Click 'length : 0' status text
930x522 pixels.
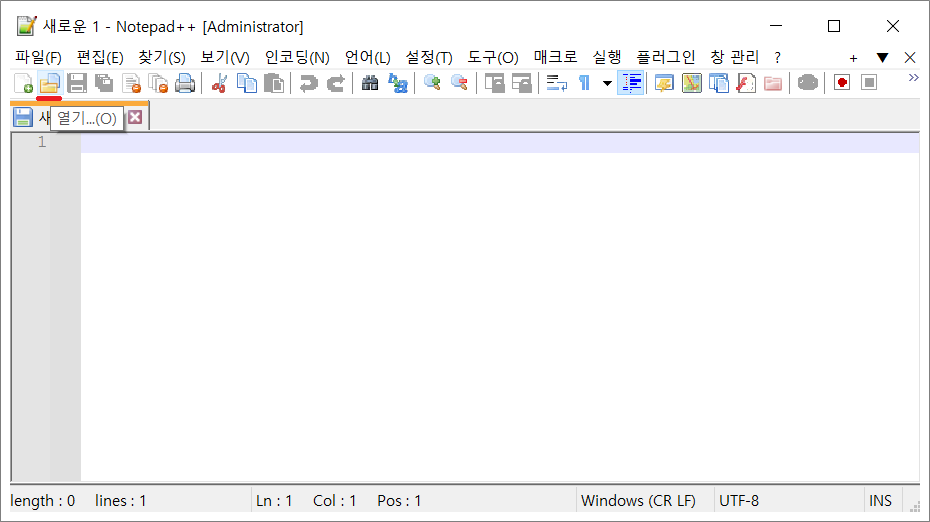[x=43, y=501]
